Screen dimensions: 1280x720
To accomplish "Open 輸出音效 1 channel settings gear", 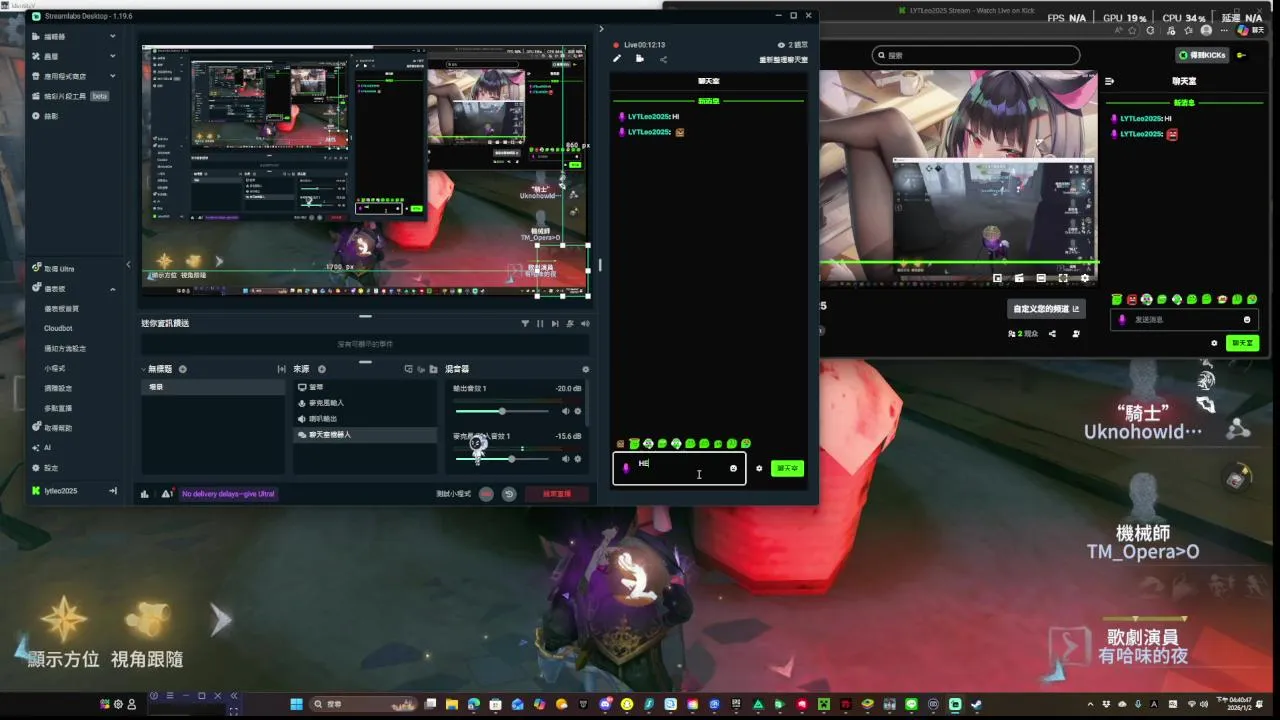I will click(x=577, y=411).
